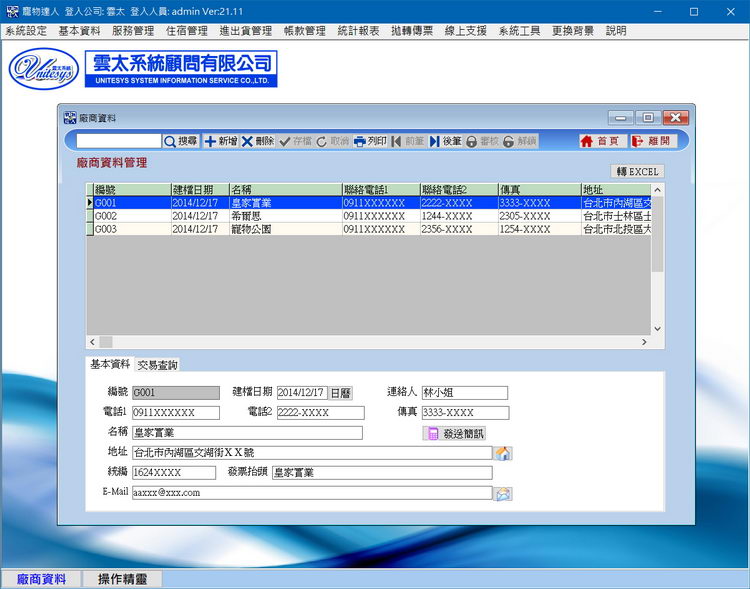Open the 基本資料 menu in menu bar
The height and width of the screenshot is (589, 750).
coord(79,31)
